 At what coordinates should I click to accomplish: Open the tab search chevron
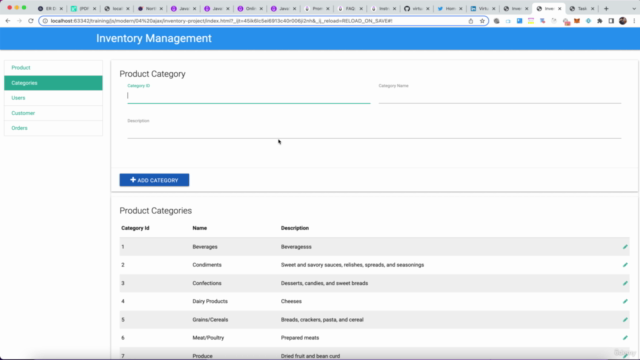click(x=634, y=9)
